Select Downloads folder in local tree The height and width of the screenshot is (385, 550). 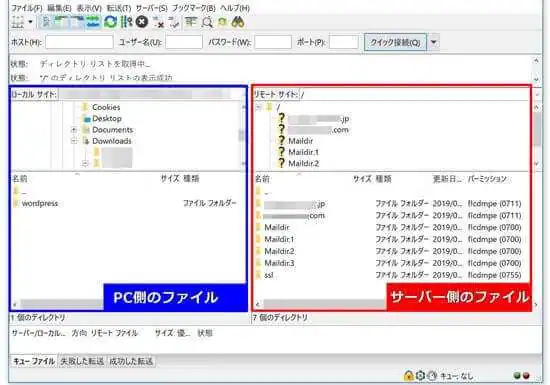click(112, 141)
